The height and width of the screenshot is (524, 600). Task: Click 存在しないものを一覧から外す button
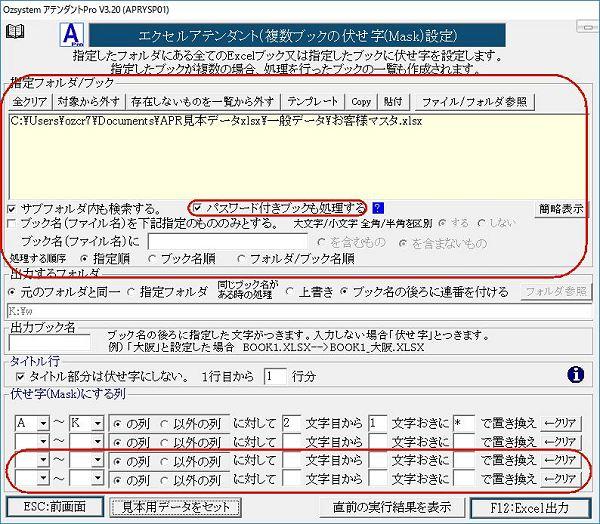pos(202,102)
